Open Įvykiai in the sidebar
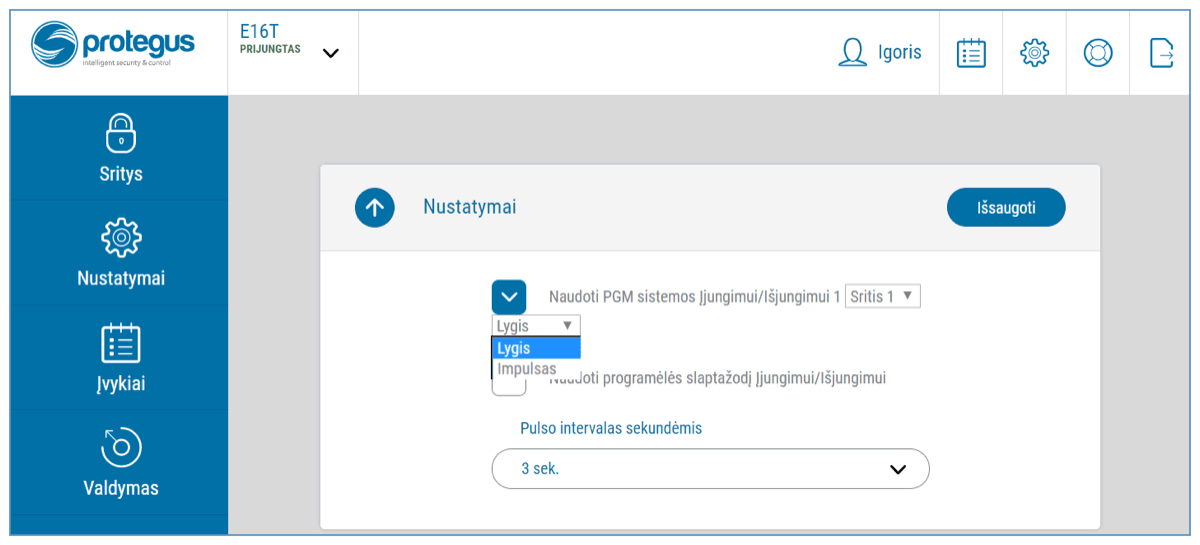The height and width of the screenshot is (545, 1200). click(x=120, y=358)
